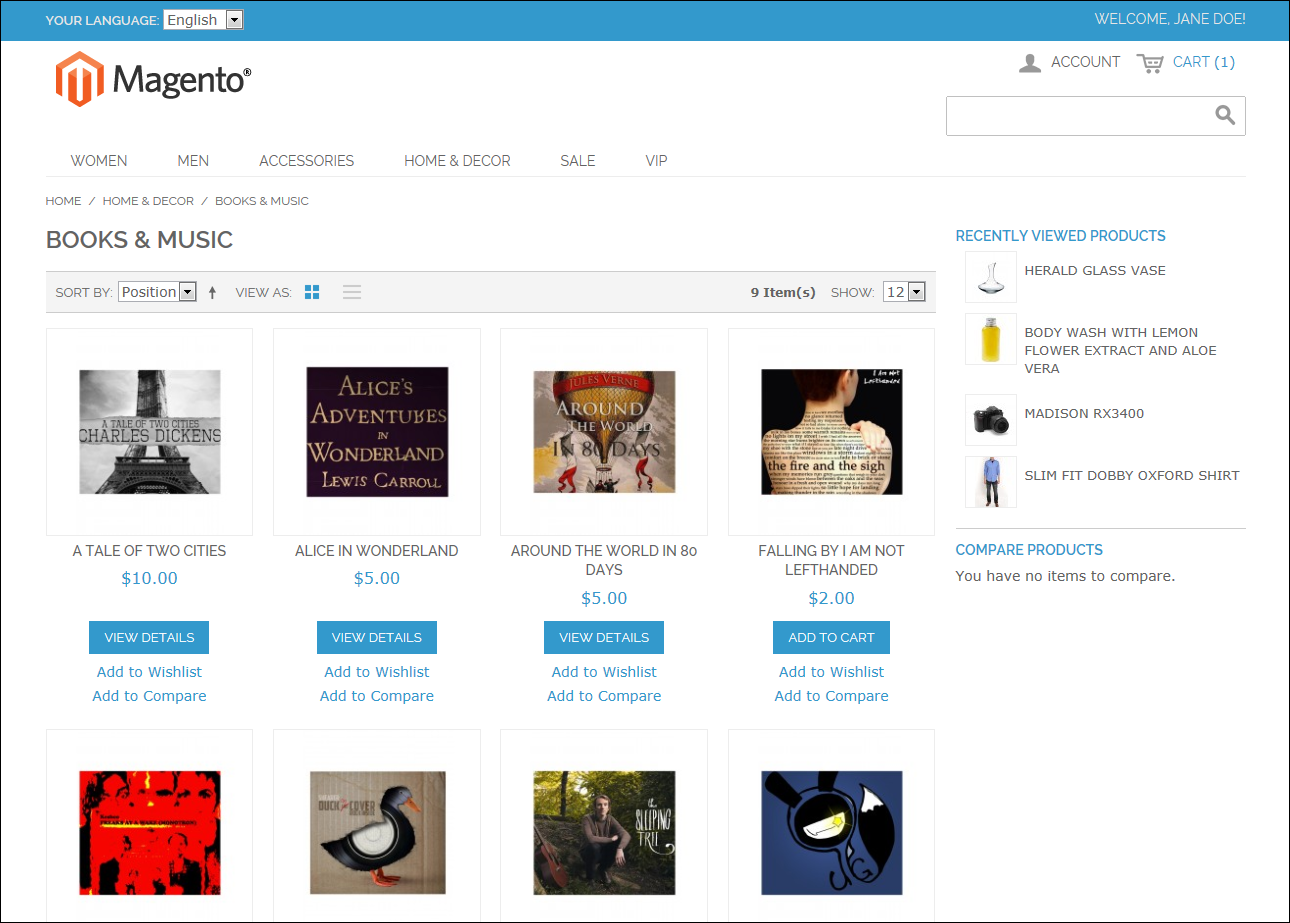Screen dimensions: 1290x923
Task: Click Around the World in 80 Days title
Action: [604, 560]
